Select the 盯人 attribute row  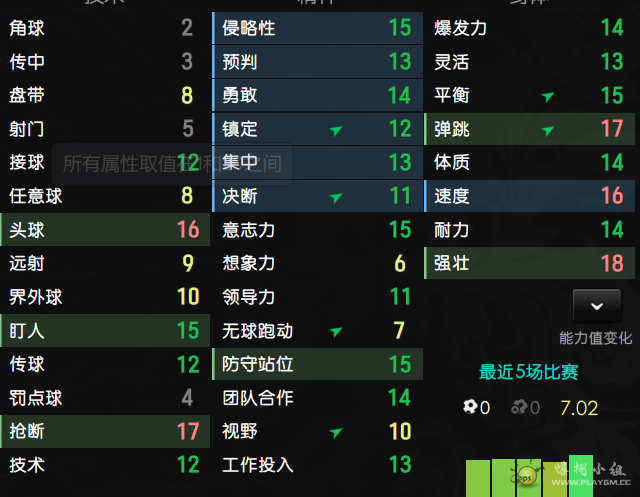pos(105,330)
